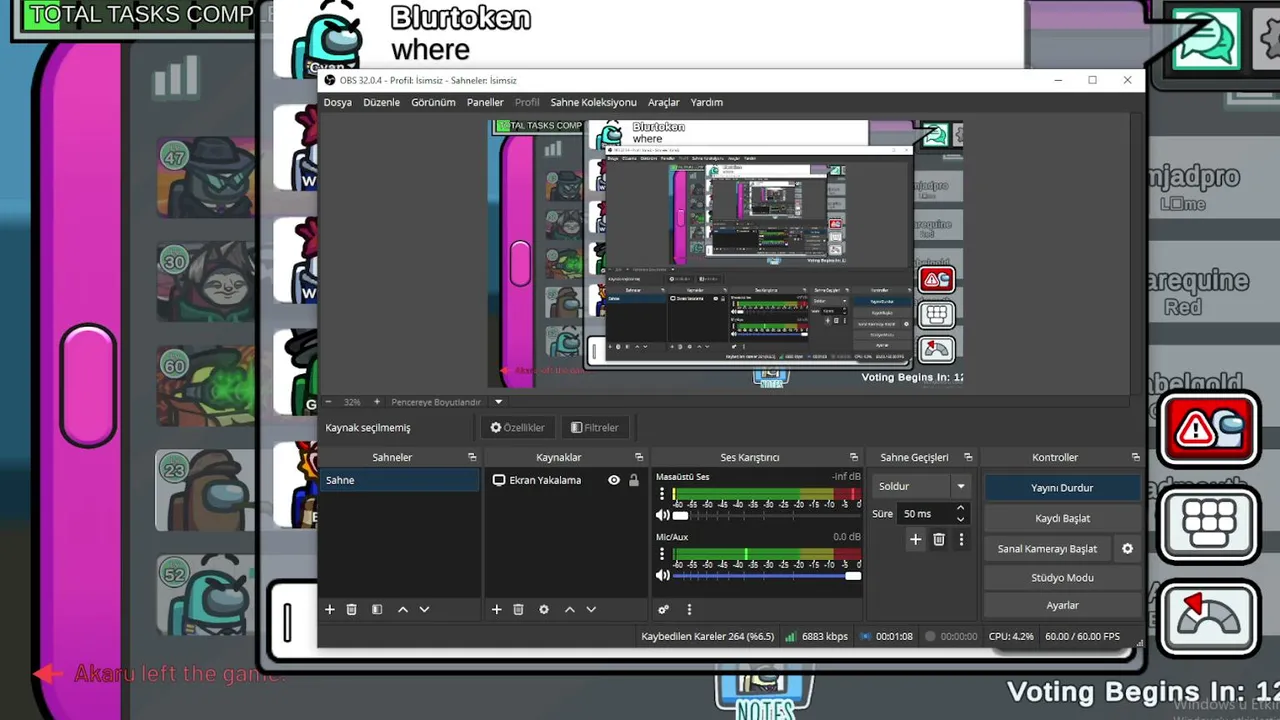Zoom out the preview with minus icon
Screen dimensions: 1280x720
[328, 402]
